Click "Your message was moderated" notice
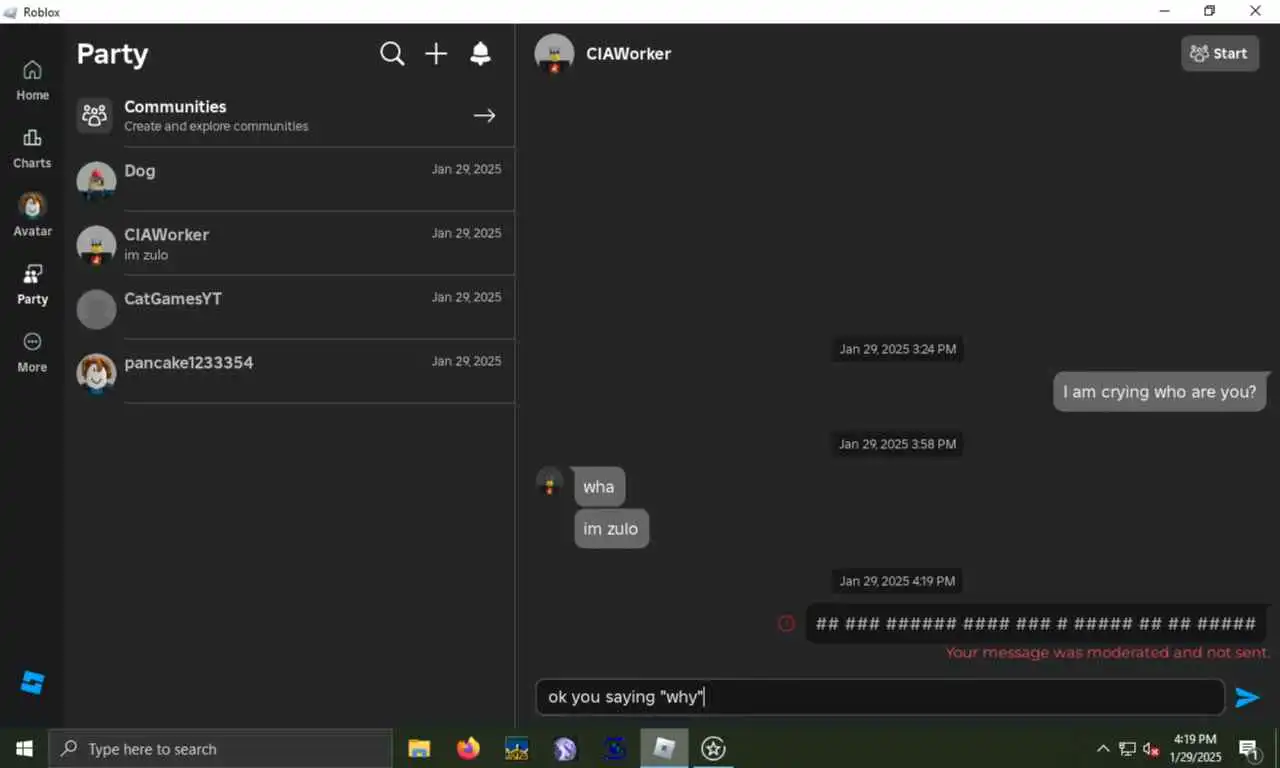This screenshot has width=1280, height=768. pos(1108,653)
